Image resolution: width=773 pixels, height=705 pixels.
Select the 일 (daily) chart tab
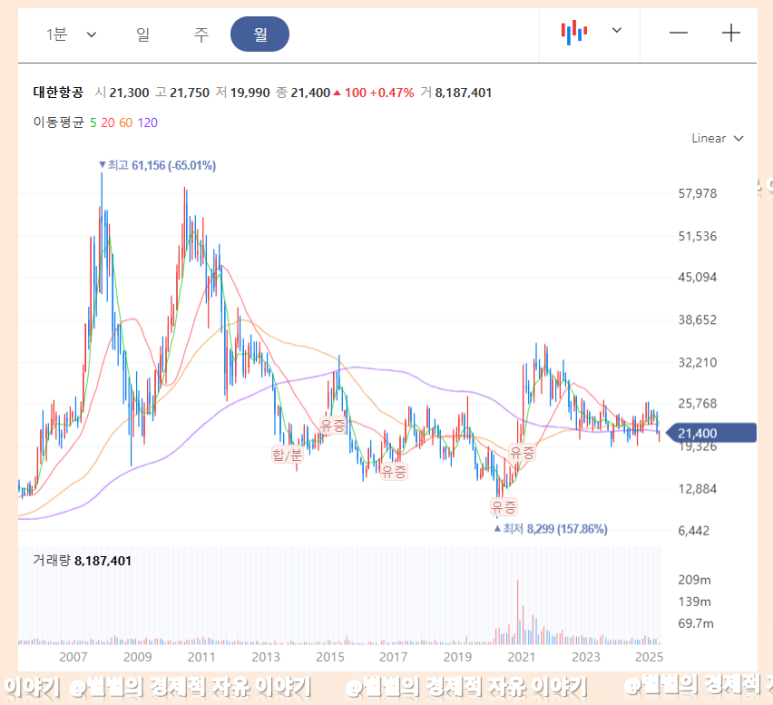[142, 34]
